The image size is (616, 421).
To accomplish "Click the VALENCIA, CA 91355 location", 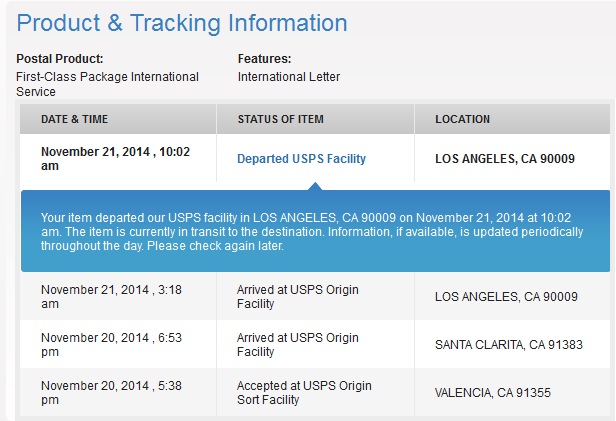I will [x=493, y=392].
